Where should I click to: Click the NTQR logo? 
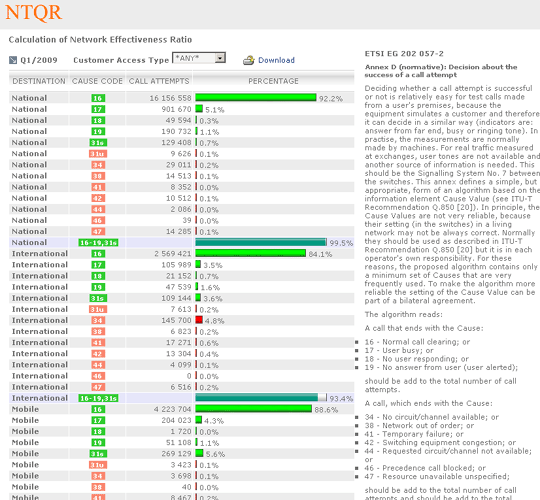(33, 12)
